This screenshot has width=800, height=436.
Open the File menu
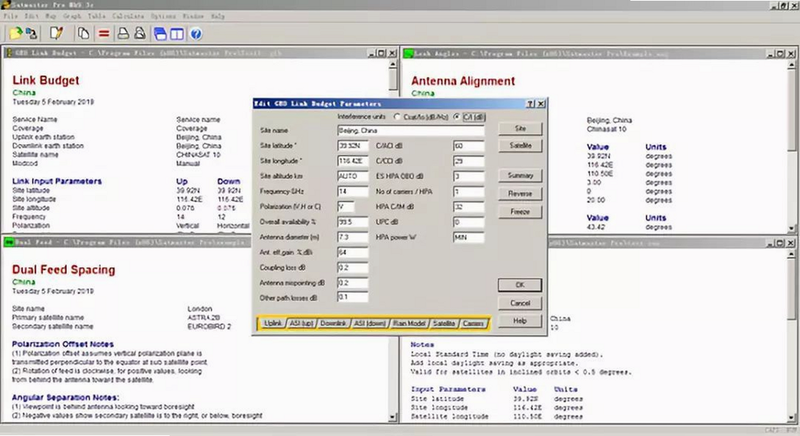tap(10, 16)
